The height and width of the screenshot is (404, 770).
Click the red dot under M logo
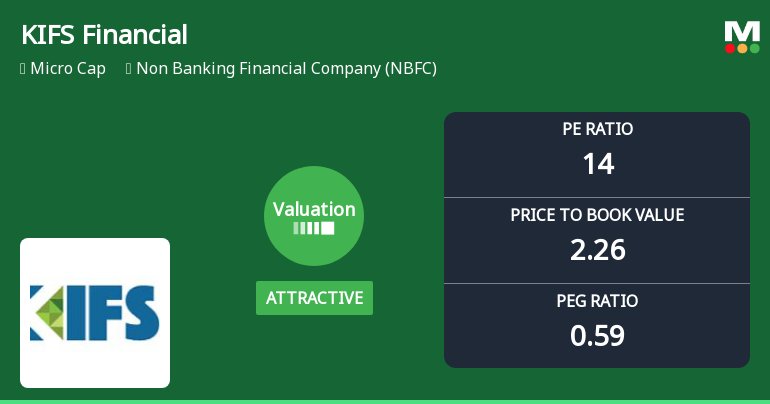pos(730,48)
